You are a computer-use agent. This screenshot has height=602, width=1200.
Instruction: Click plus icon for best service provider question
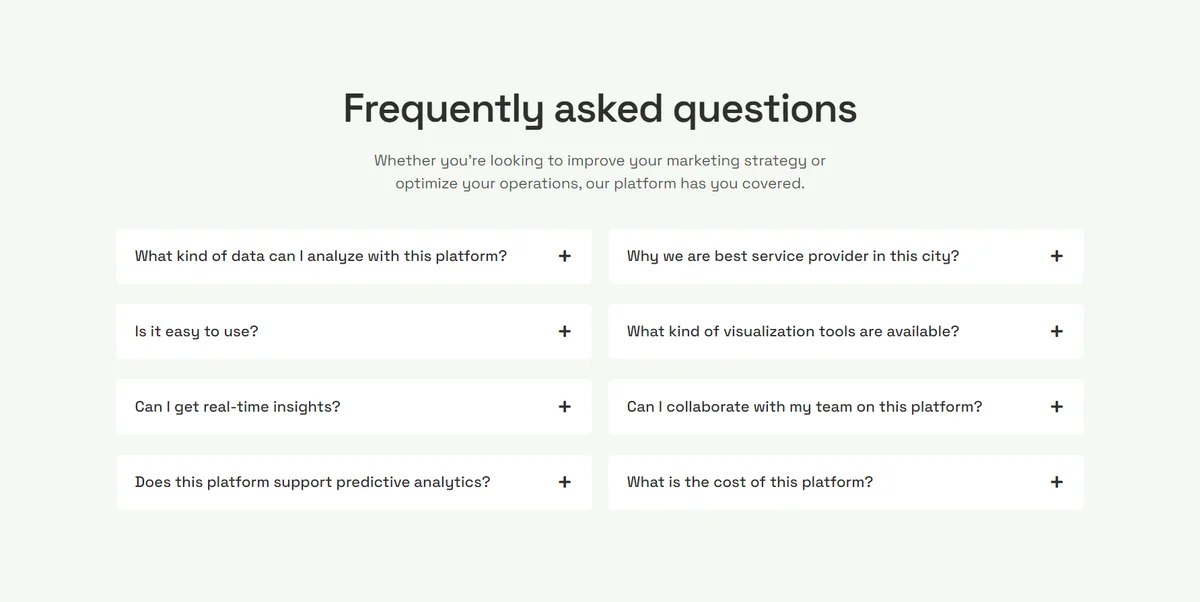[1057, 256]
